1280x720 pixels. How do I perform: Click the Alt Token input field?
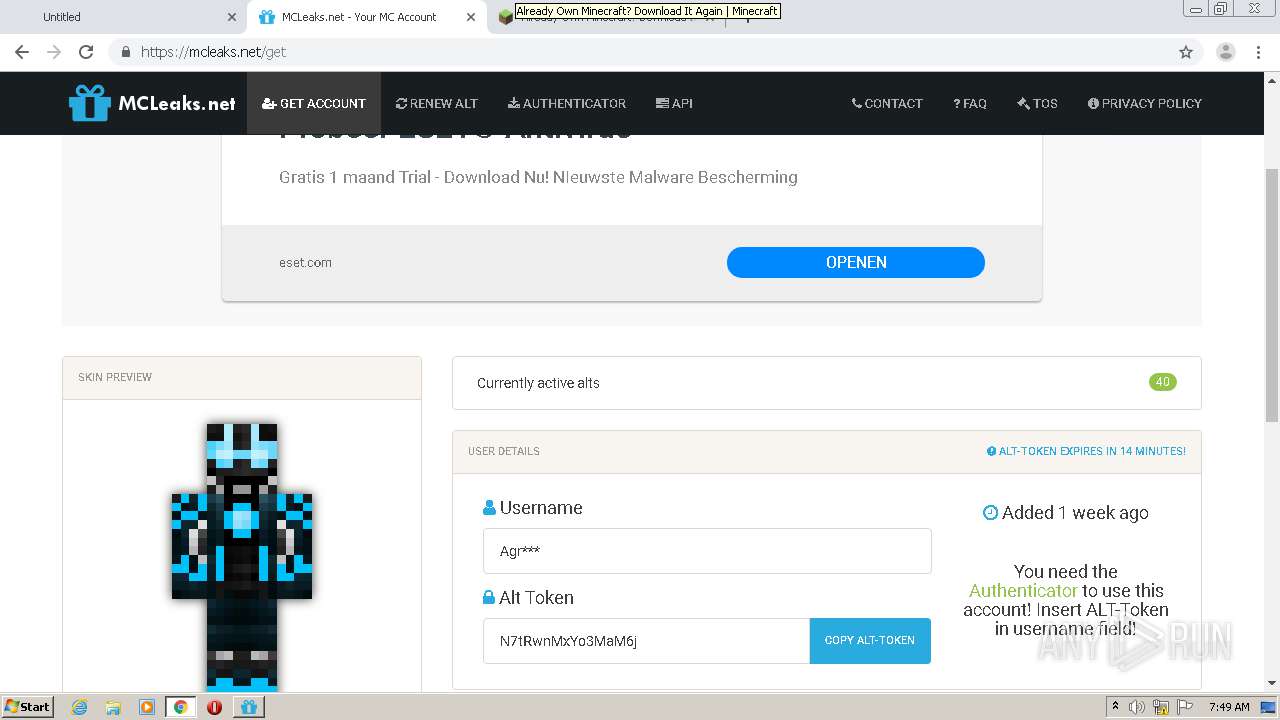(x=646, y=640)
